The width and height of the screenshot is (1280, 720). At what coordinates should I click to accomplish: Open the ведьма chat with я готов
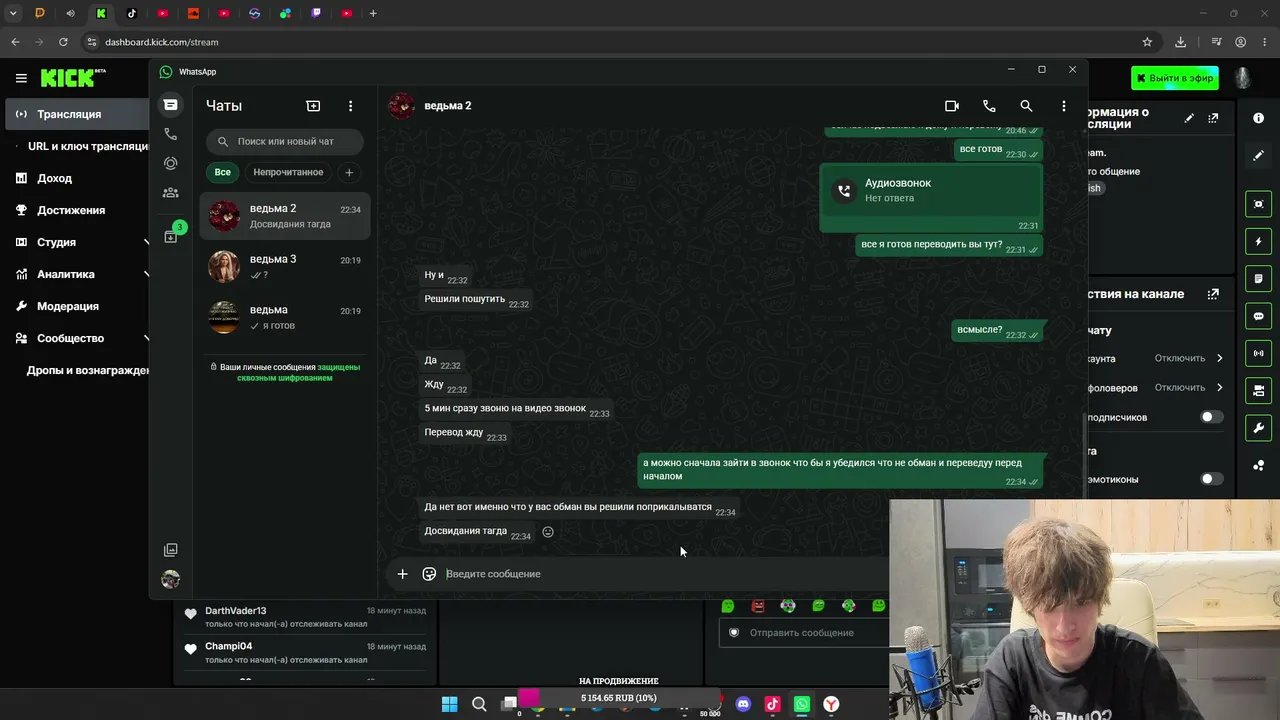[285, 317]
